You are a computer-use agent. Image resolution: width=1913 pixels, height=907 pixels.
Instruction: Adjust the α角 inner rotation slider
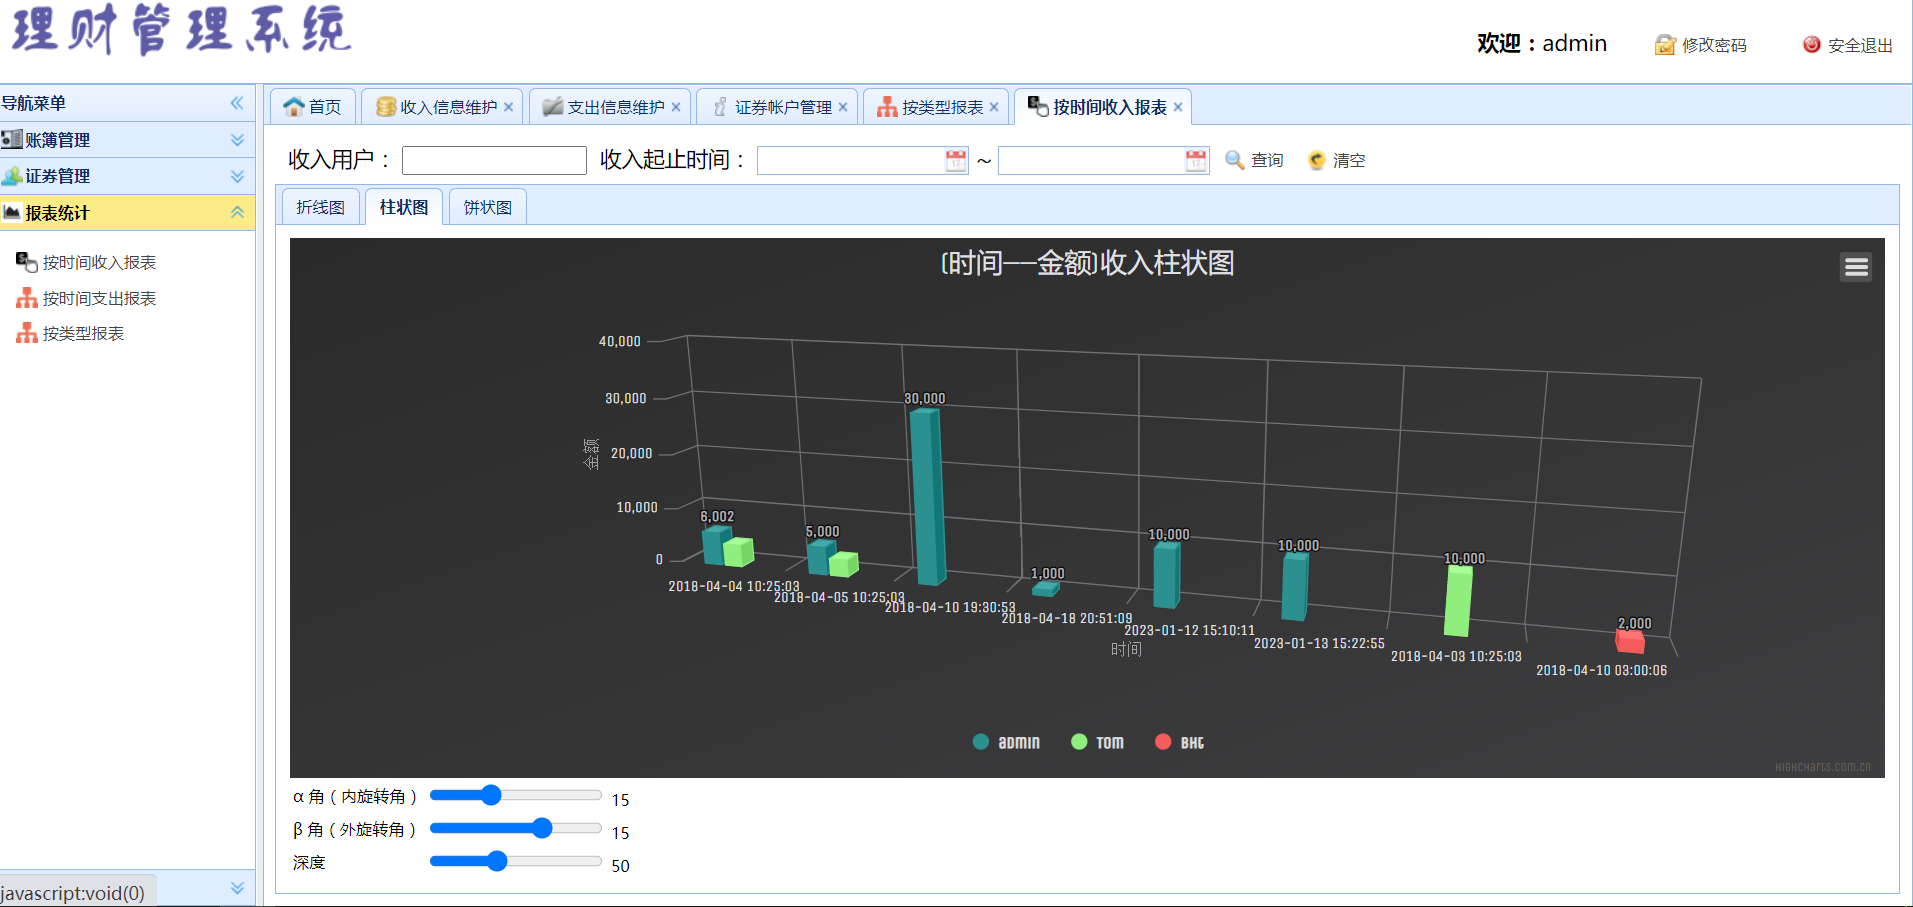[x=490, y=795]
